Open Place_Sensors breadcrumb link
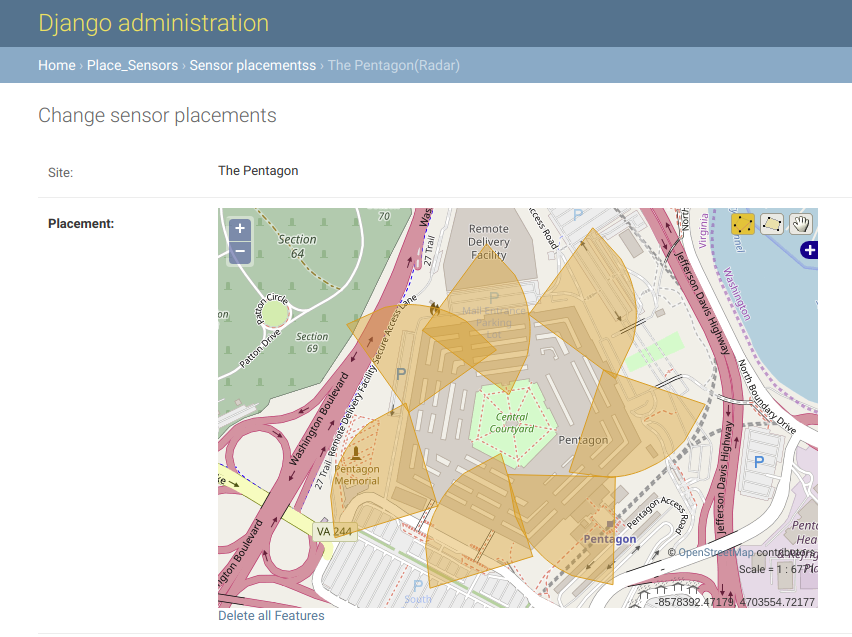The height and width of the screenshot is (637, 852). click(133, 65)
